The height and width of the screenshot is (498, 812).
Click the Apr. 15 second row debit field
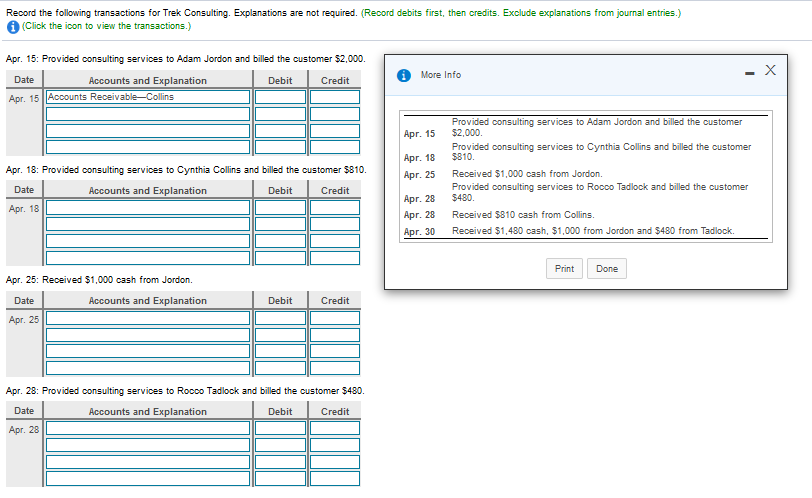pos(281,114)
